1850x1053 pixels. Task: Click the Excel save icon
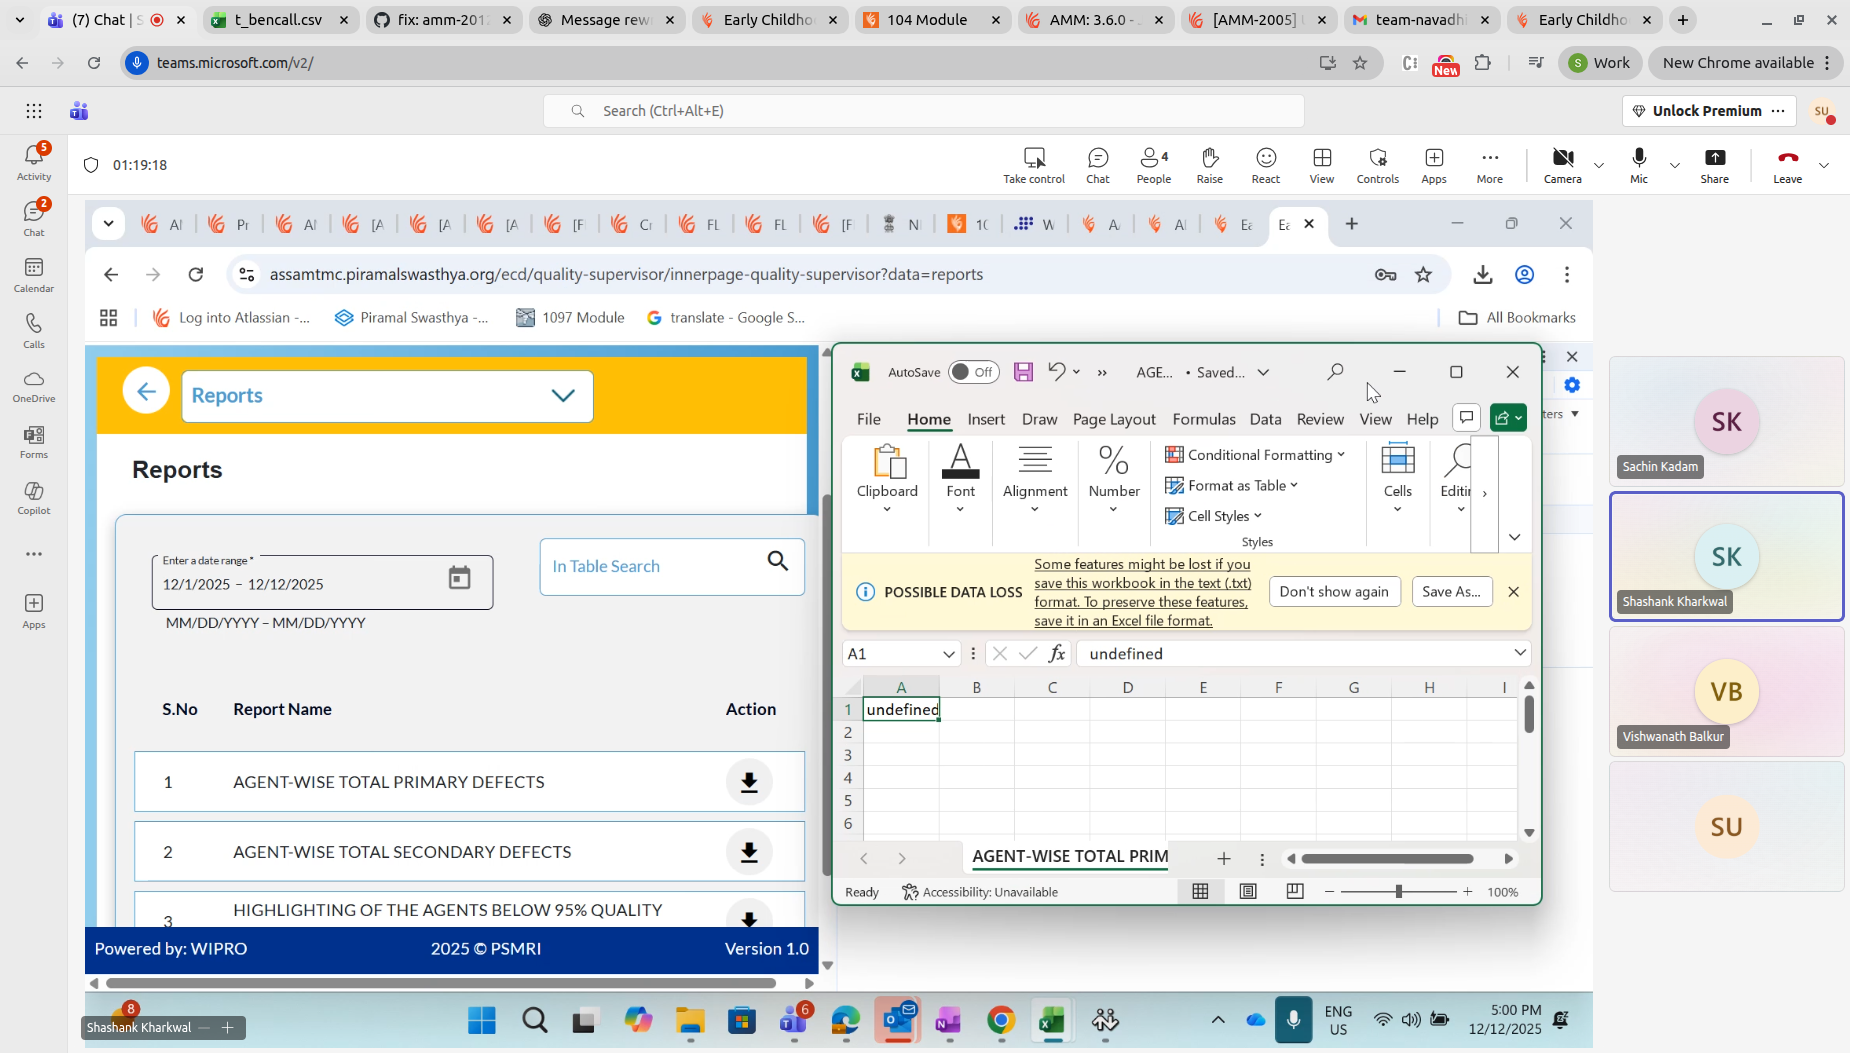pos(1023,372)
